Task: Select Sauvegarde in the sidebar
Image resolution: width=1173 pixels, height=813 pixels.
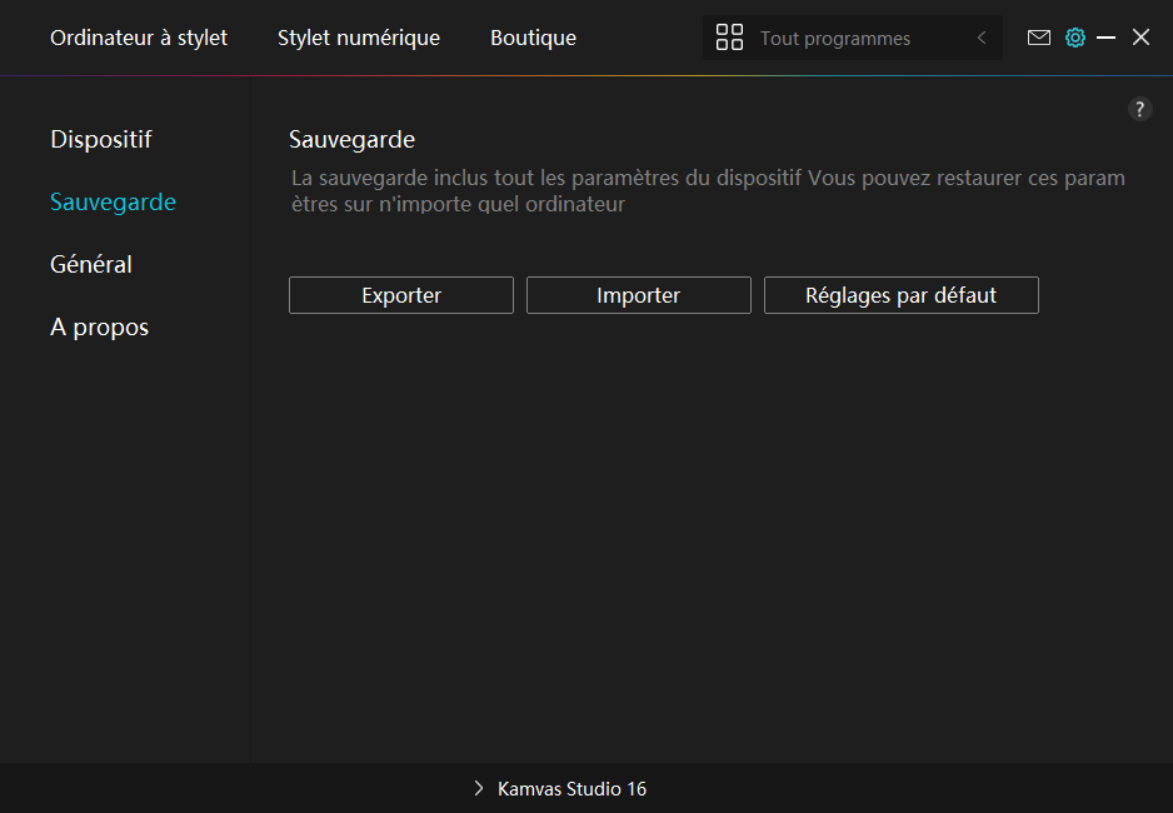Action: click(x=113, y=202)
